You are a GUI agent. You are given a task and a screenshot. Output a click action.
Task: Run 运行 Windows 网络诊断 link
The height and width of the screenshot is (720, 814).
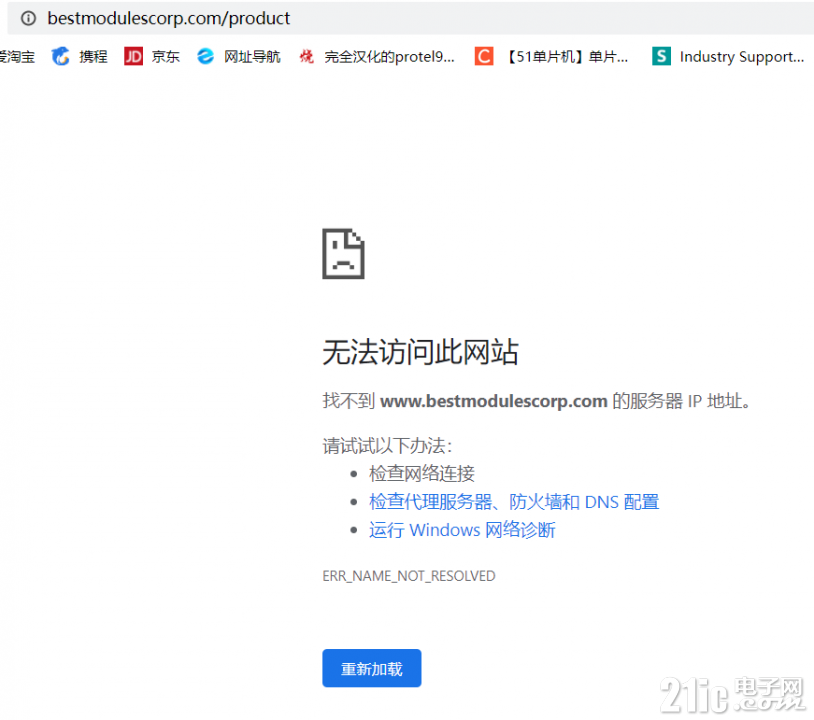462,530
